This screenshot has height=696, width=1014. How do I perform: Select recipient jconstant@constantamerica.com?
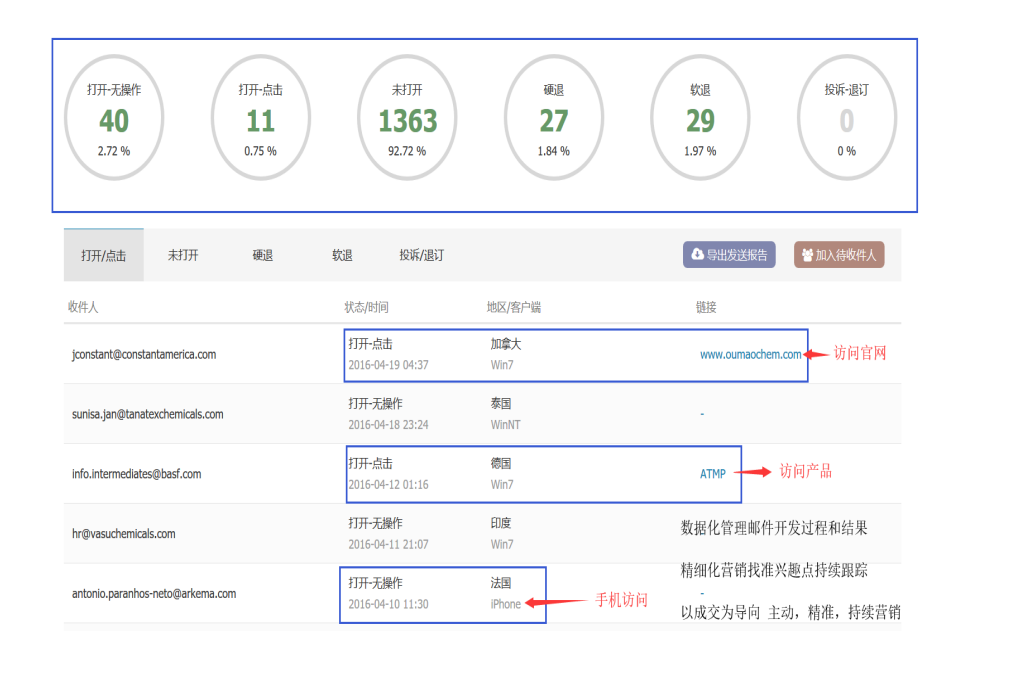tap(142, 354)
